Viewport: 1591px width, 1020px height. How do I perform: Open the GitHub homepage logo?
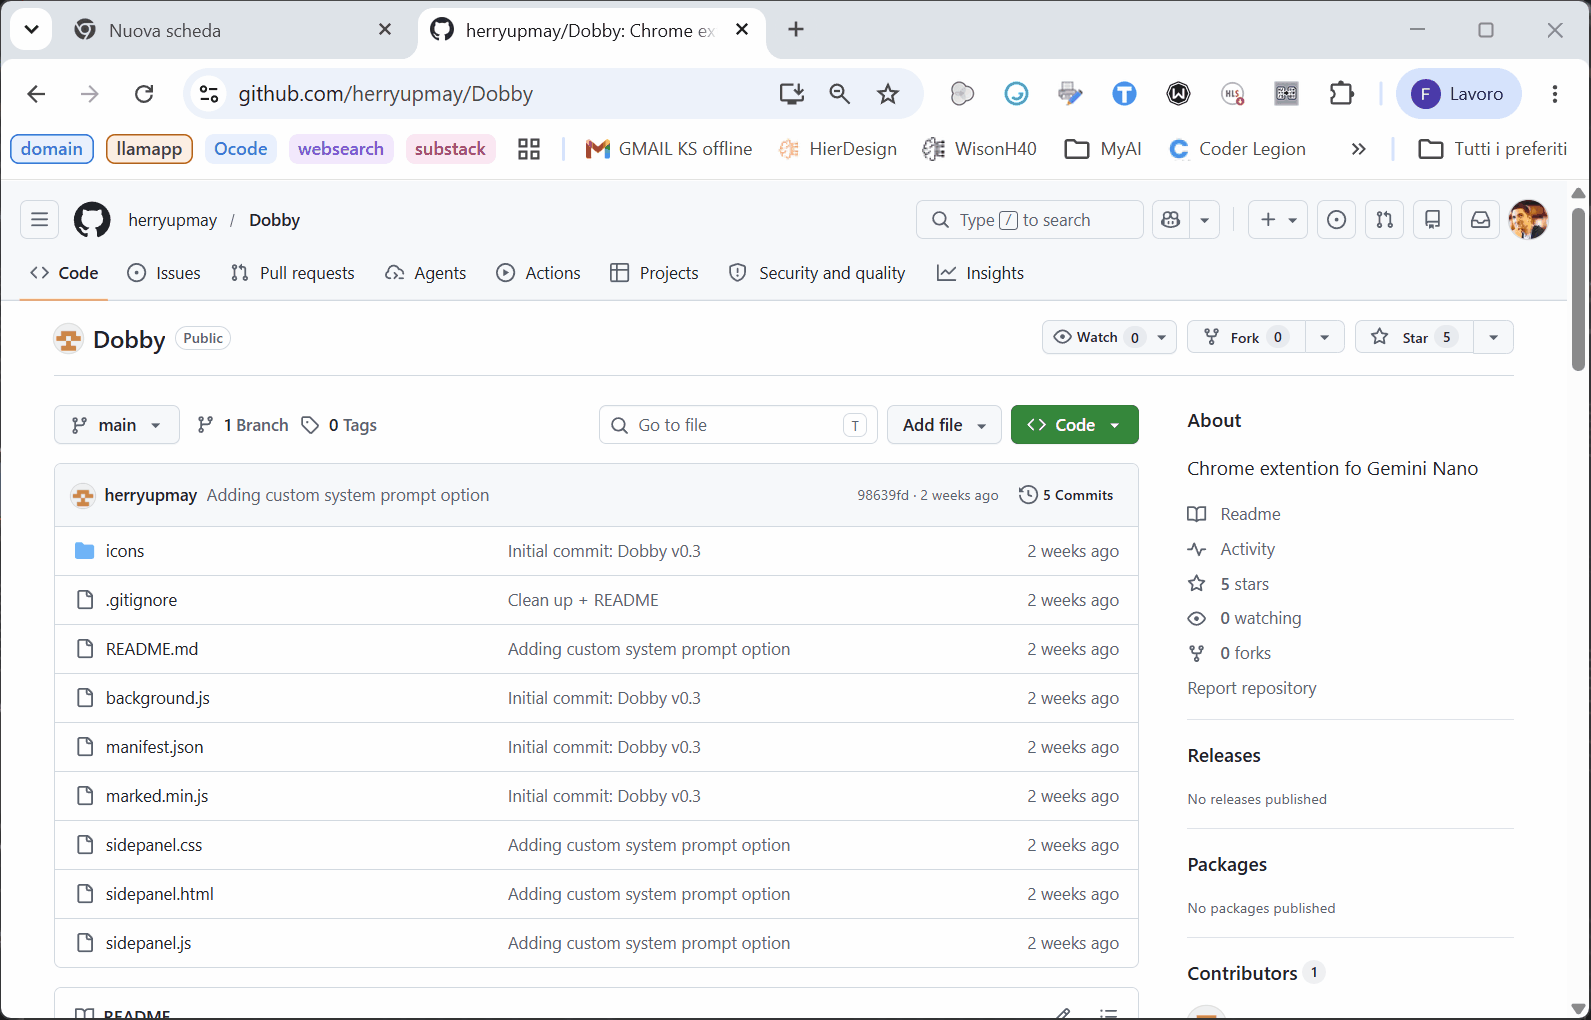coord(92,220)
